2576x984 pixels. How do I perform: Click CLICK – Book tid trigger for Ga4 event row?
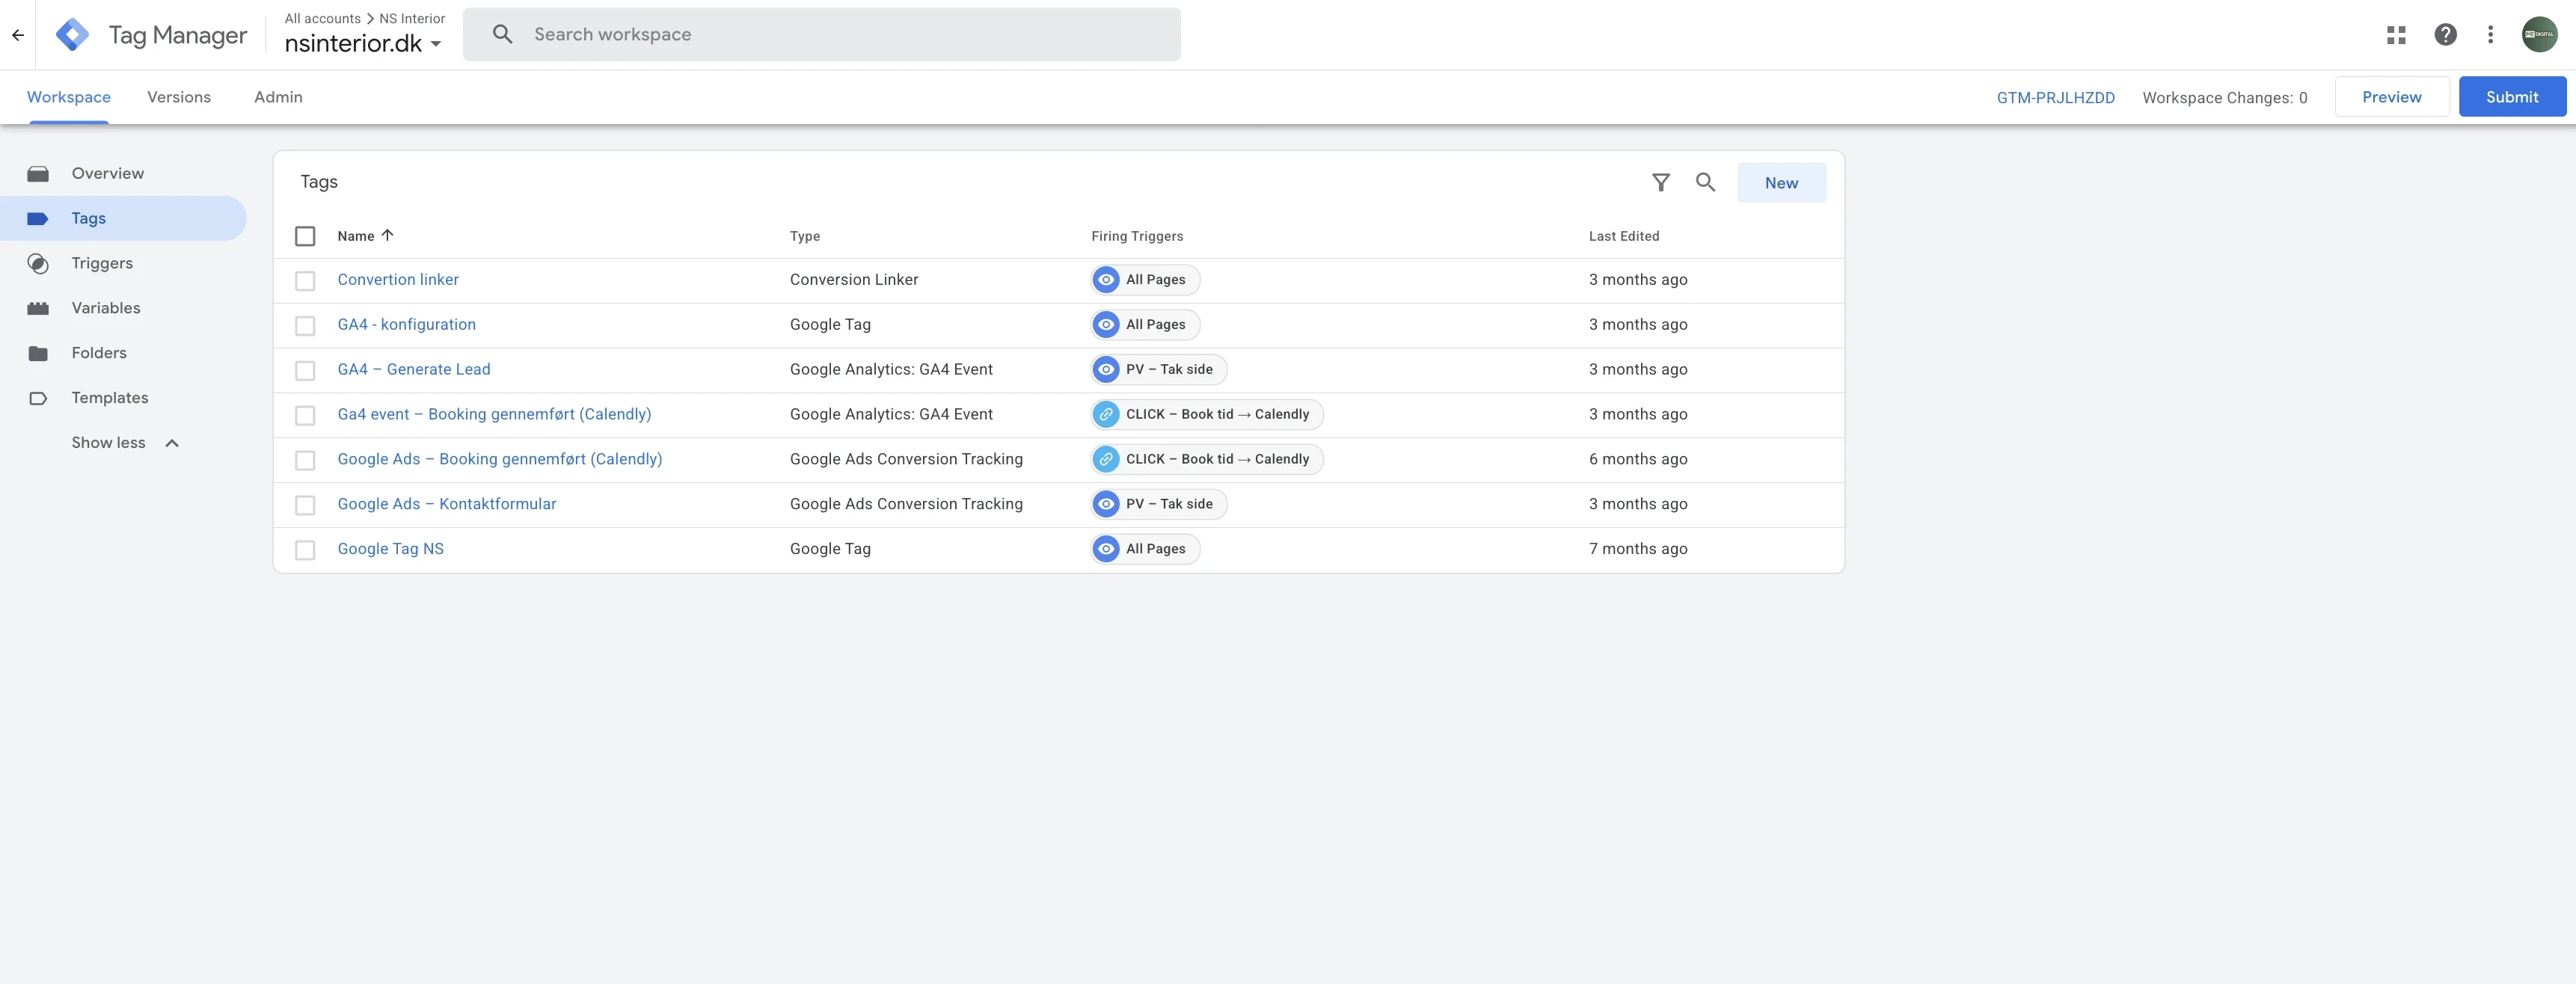(x=1207, y=415)
